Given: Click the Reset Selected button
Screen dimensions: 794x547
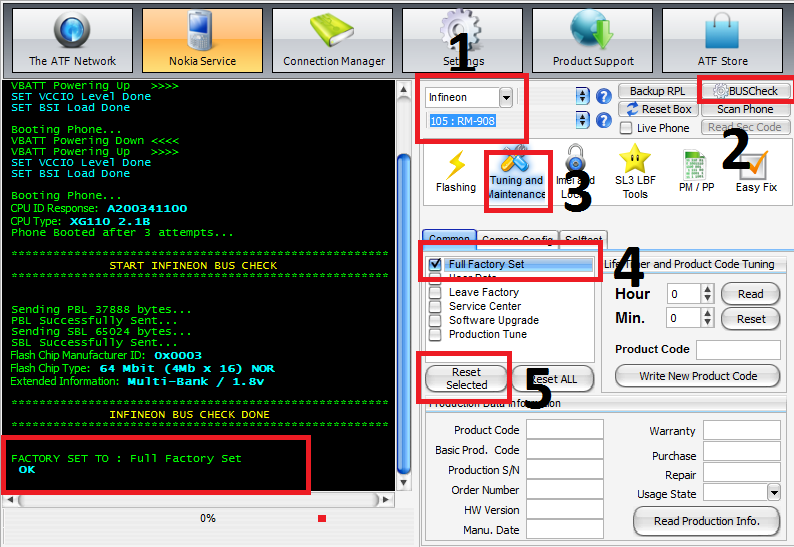Looking at the screenshot, I should tap(466, 378).
